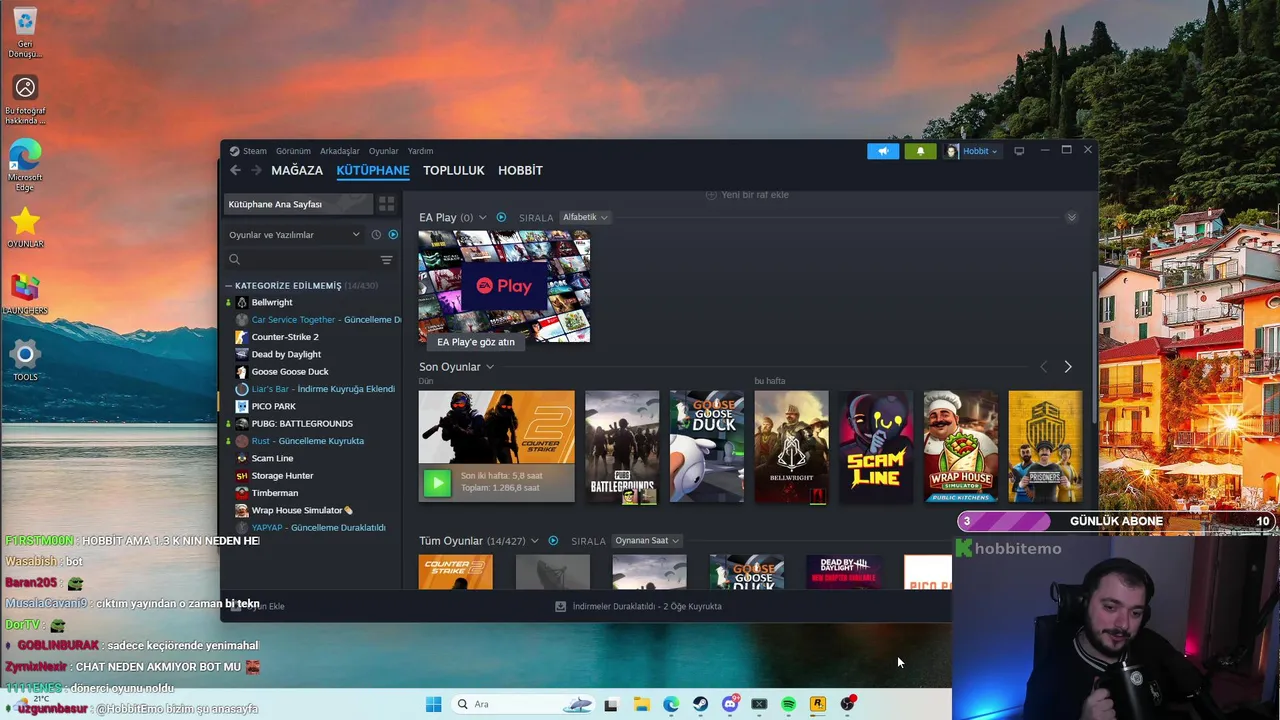Viewport: 1280px width, 720px height.
Task: Open OBS Studio from the taskbar
Action: (x=848, y=704)
